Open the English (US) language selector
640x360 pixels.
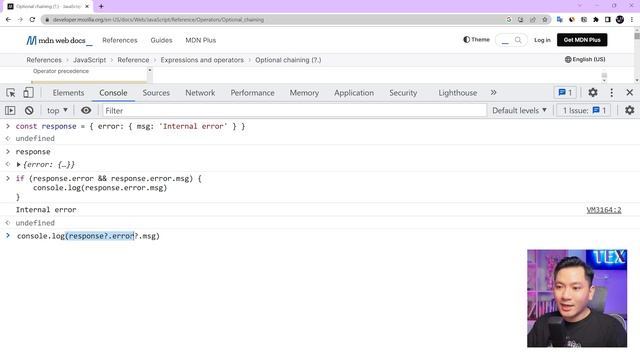point(585,60)
